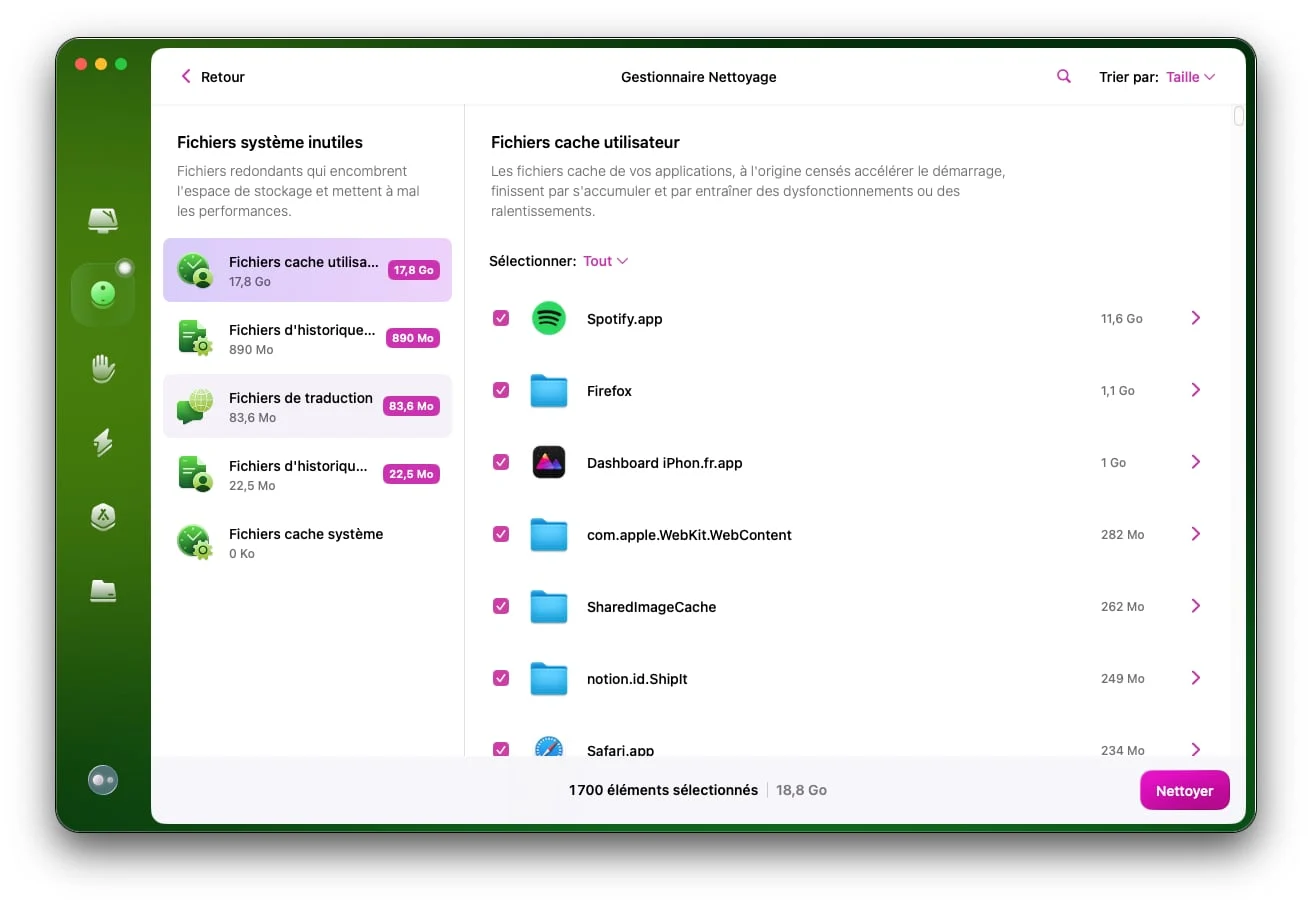This screenshot has height=906, width=1312.
Task: Open the Sélectionner Tout dropdown
Action: click(605, 261)
